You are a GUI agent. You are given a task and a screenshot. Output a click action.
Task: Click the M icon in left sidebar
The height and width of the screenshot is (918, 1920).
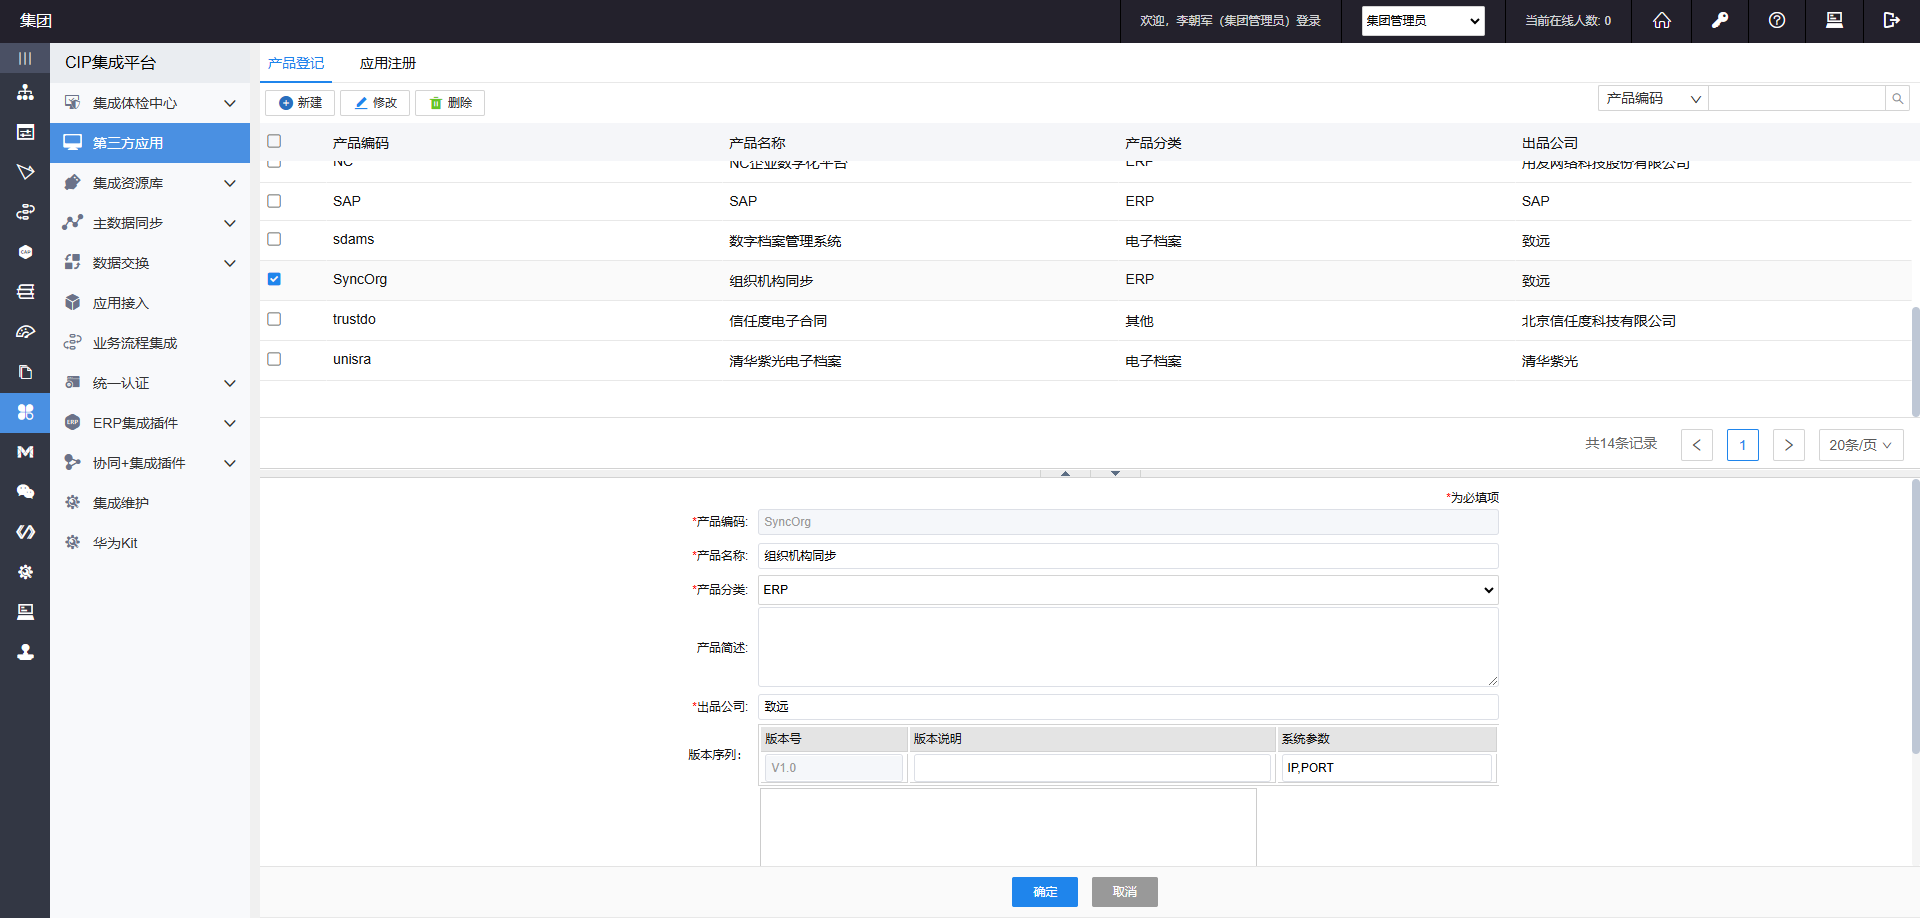coord(25,452)
